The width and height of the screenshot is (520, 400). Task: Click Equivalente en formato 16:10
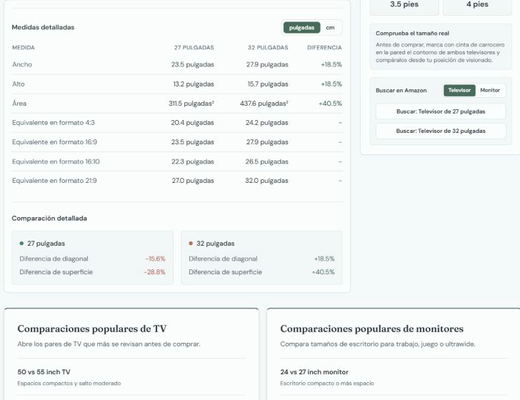point(56,162)
